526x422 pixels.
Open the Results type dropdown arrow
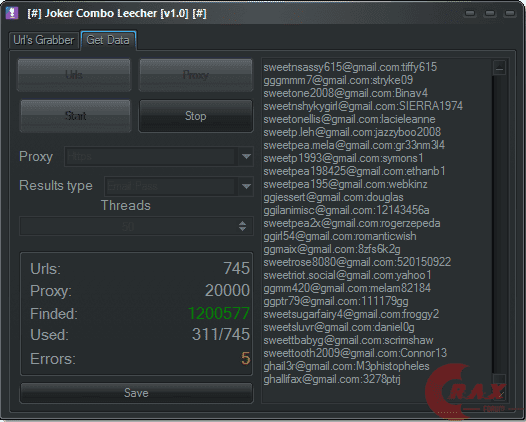(246, 186)
